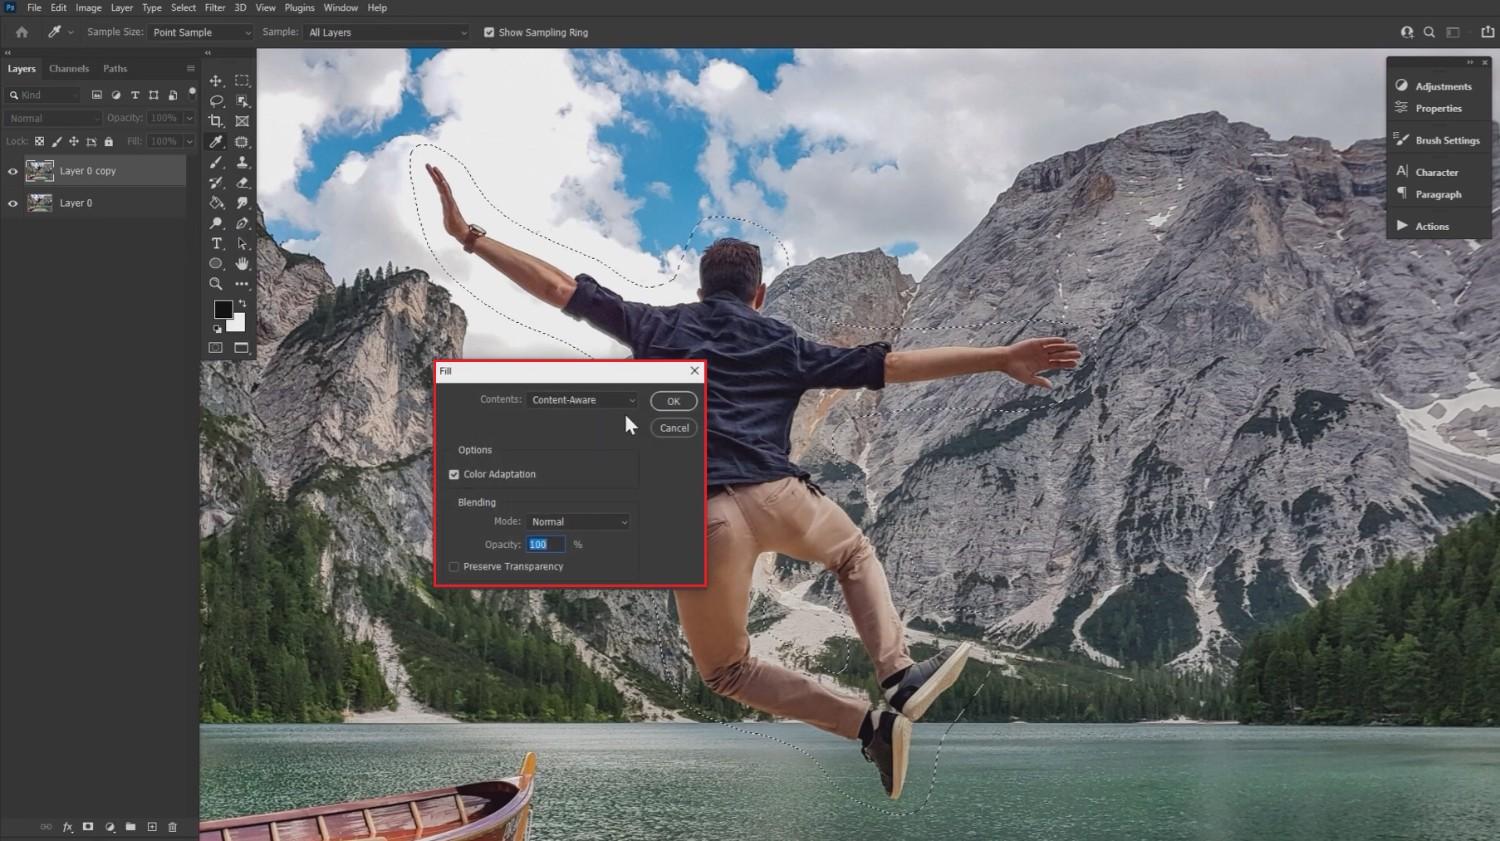Open the Filter menu
The image size is (1500, 841).
pyautogui.click(x=215, y=8)
